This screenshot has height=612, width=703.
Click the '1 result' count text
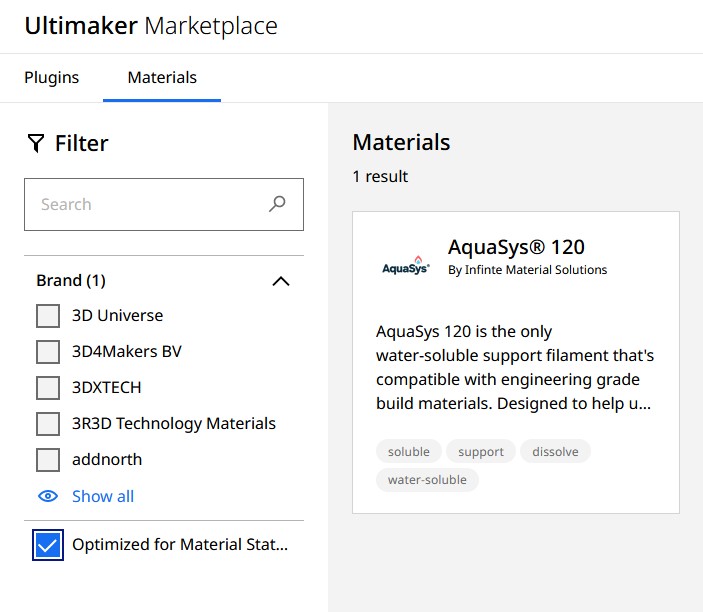(x=380, y=176)
